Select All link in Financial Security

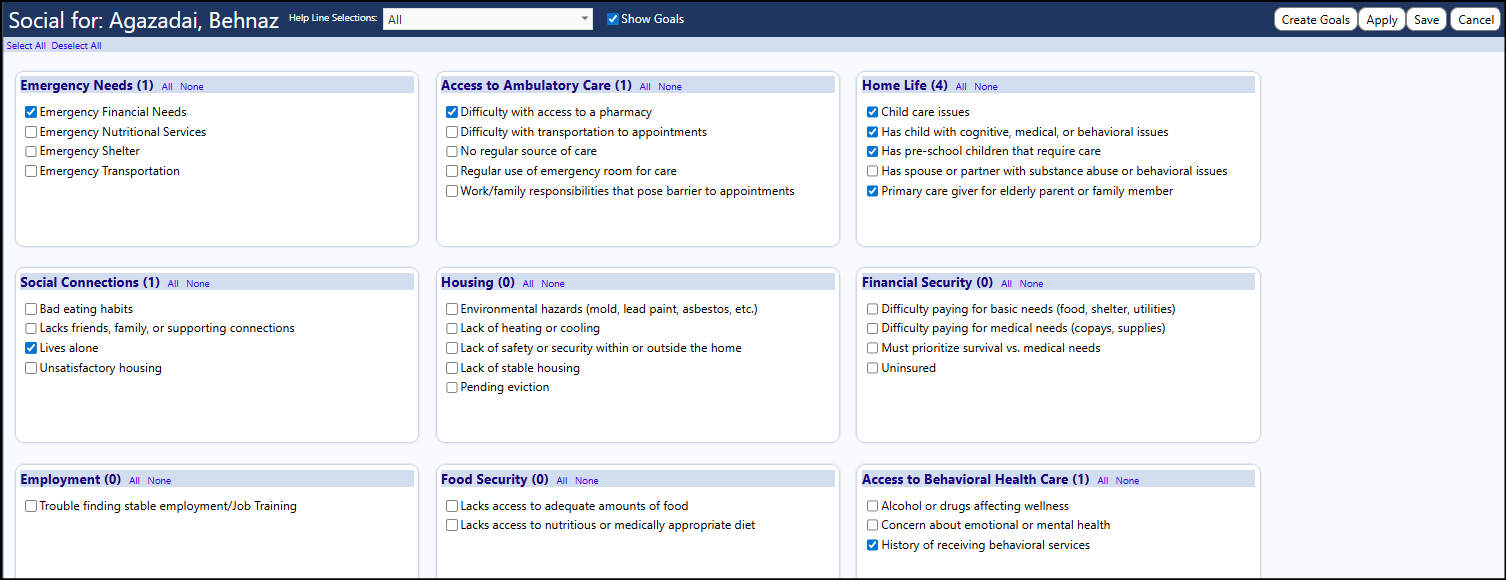[x=1007, y=284]
